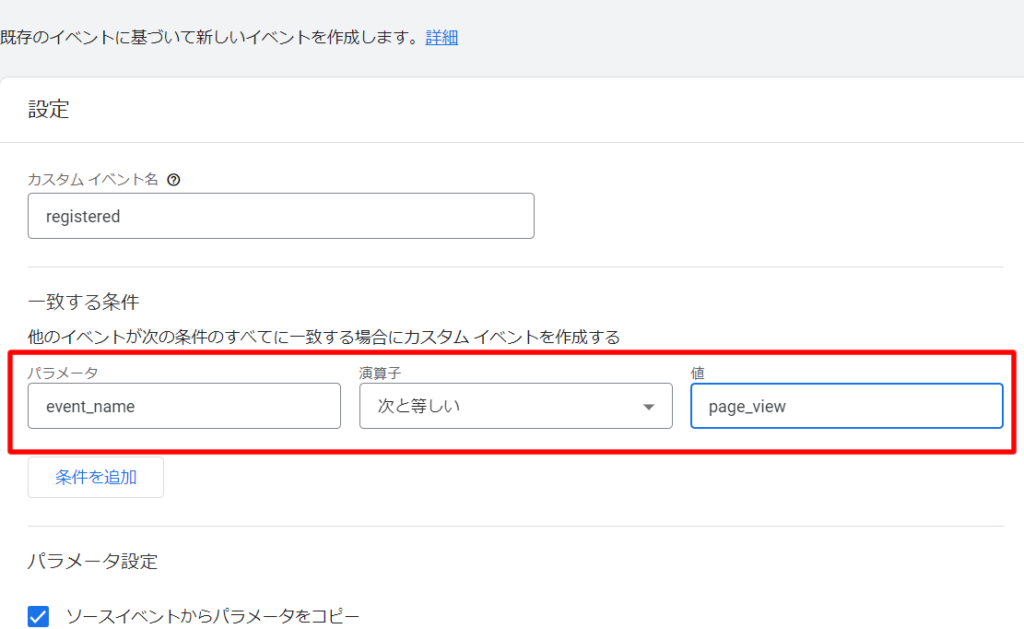This screenshot has width=1024, height=629.
Task: Open the 演算子 dropdown showing 次と等しい
Action: tap(515, 406)
